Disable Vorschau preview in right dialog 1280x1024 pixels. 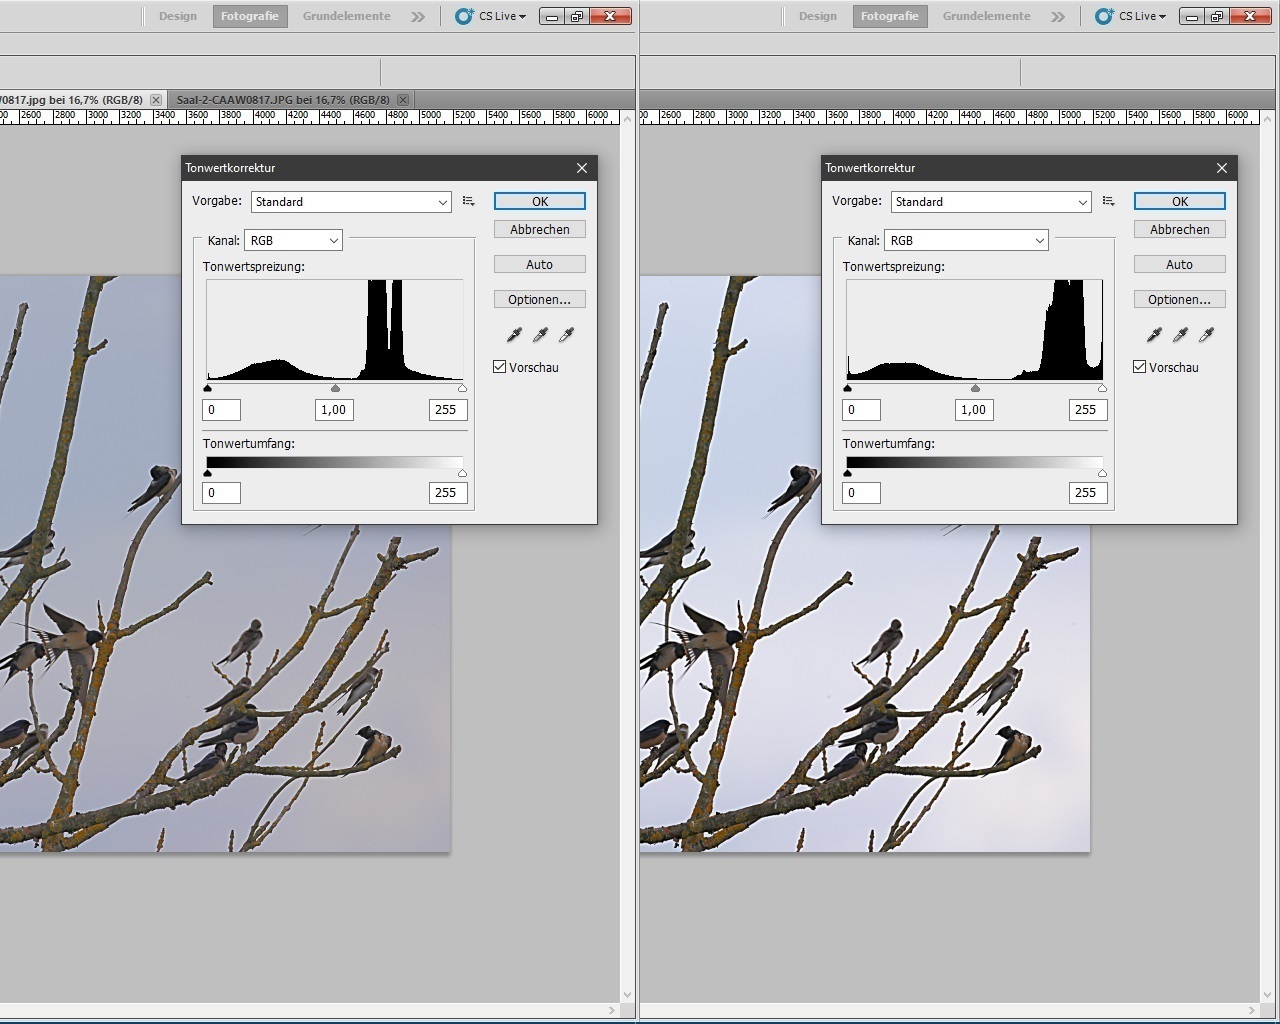pos(1140,367)
